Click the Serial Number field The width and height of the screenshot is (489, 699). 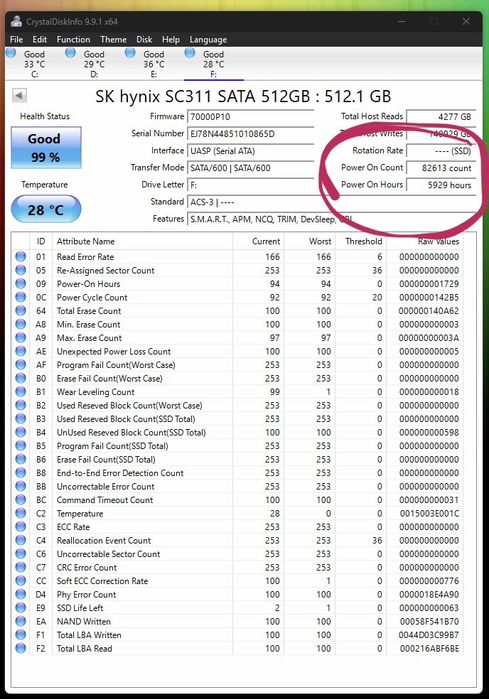coord(251,134)
